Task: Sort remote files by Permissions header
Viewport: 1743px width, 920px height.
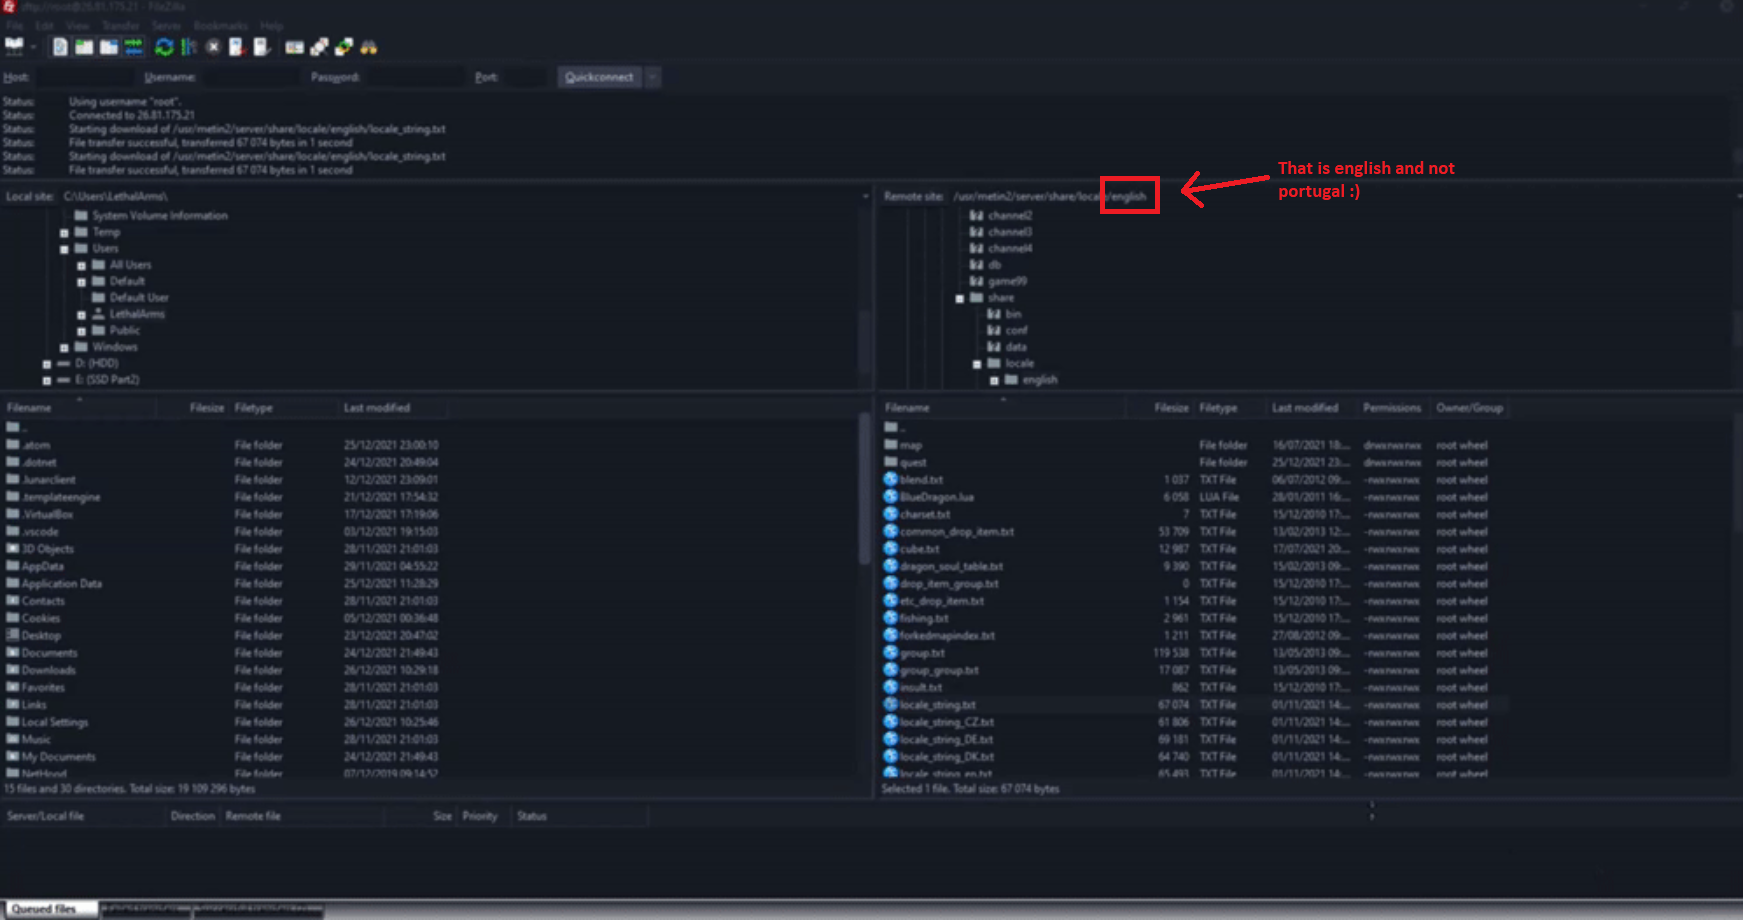Action: 1392,408
